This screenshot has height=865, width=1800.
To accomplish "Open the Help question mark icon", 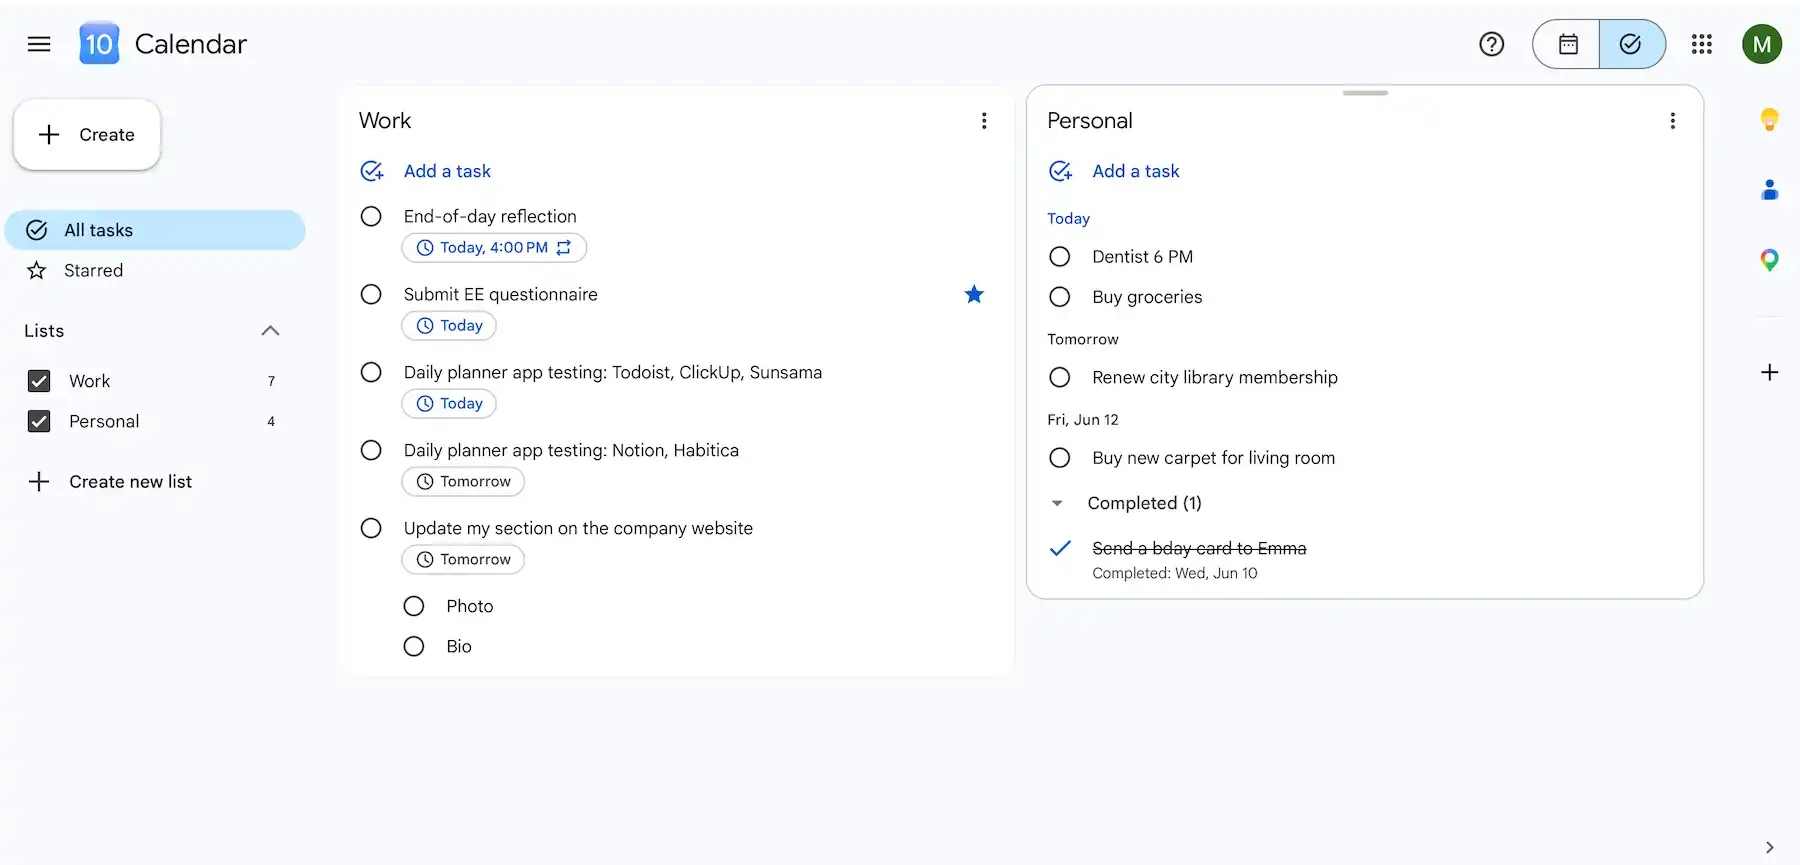I will tap(1491, 44).
